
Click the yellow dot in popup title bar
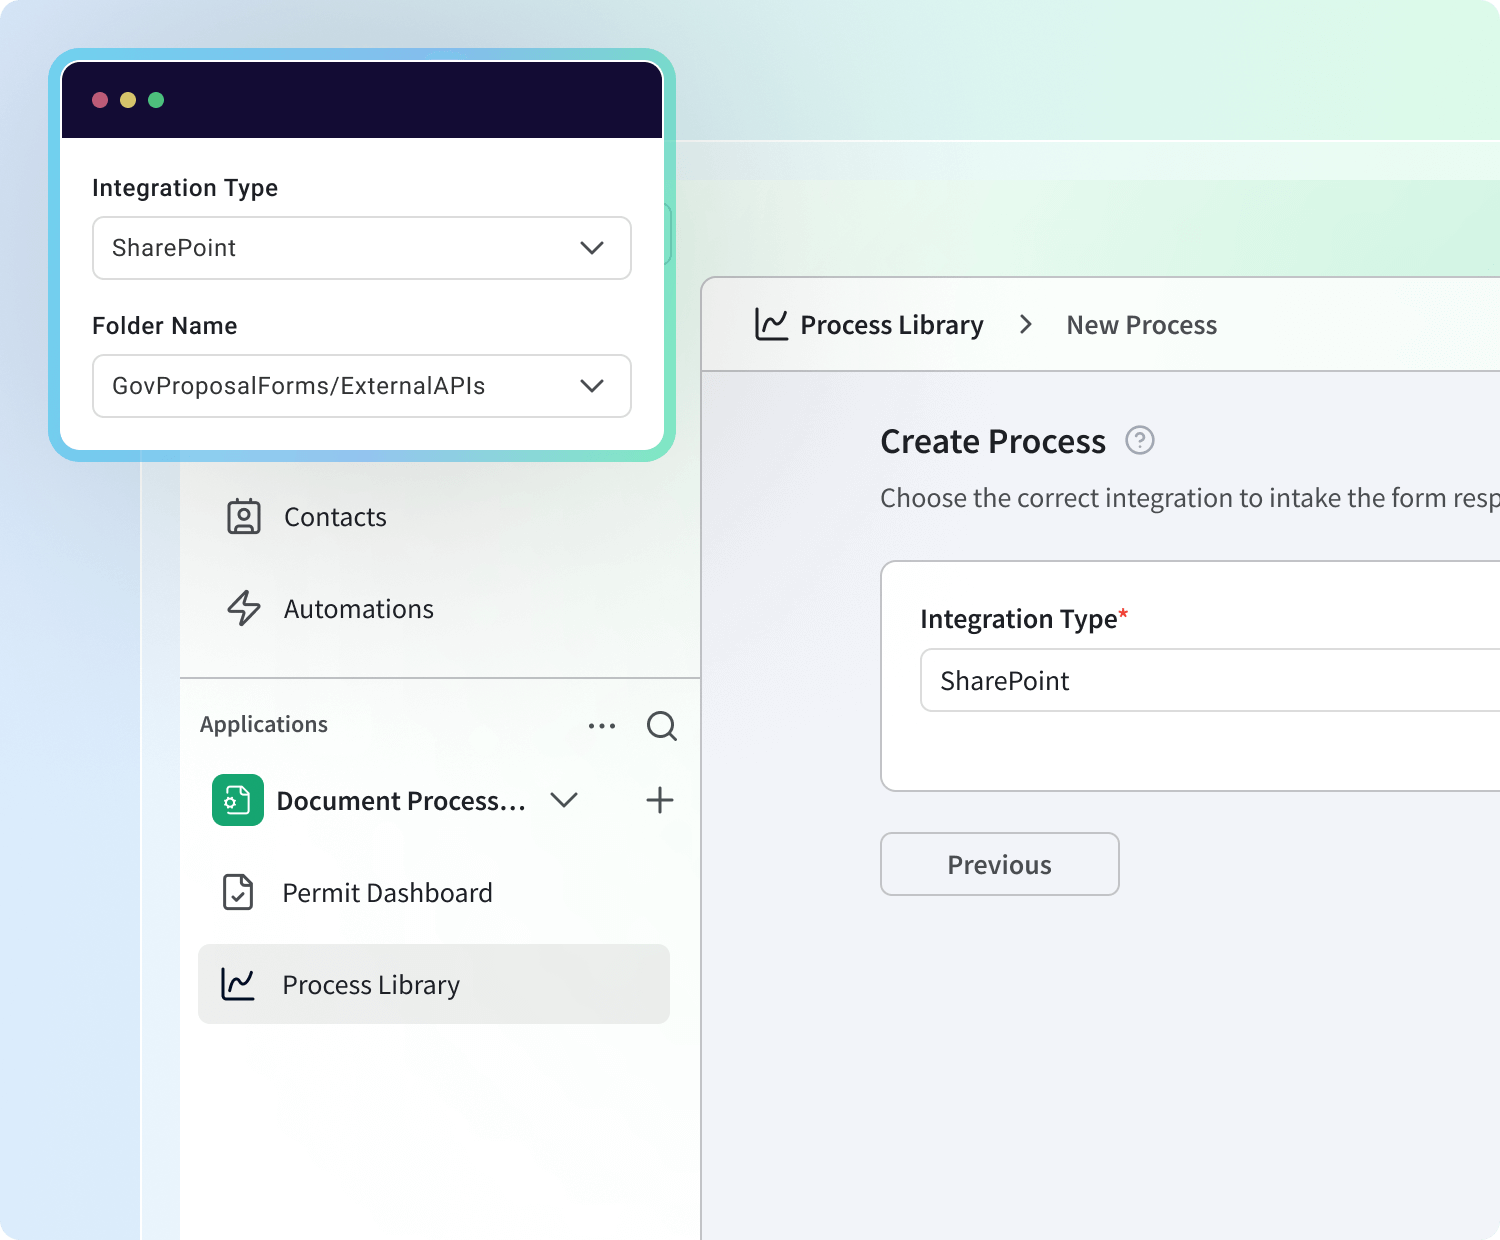point(128,100)
